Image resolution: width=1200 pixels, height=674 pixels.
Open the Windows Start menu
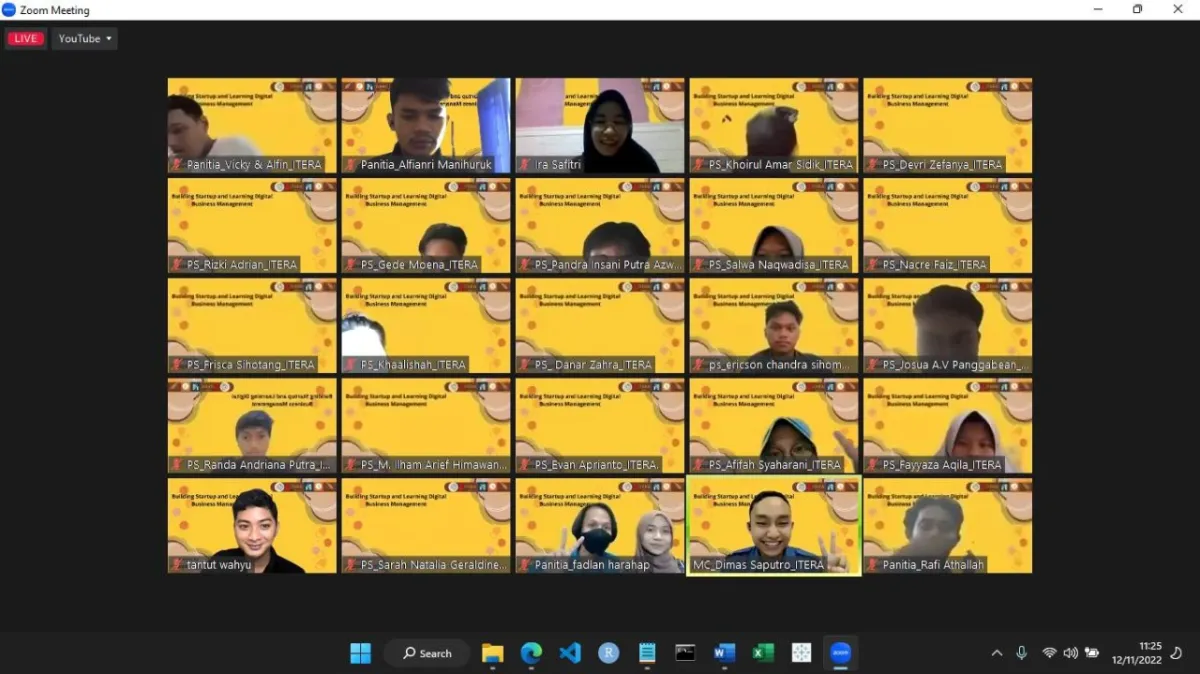pyautogui.click(x=360, y=652)
